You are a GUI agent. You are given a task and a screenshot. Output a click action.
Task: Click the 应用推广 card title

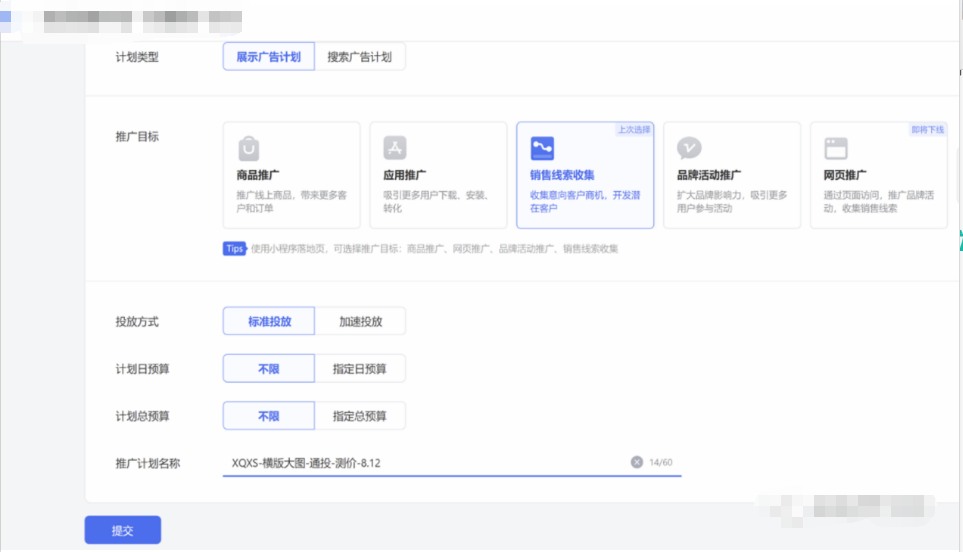pos(405,175)
